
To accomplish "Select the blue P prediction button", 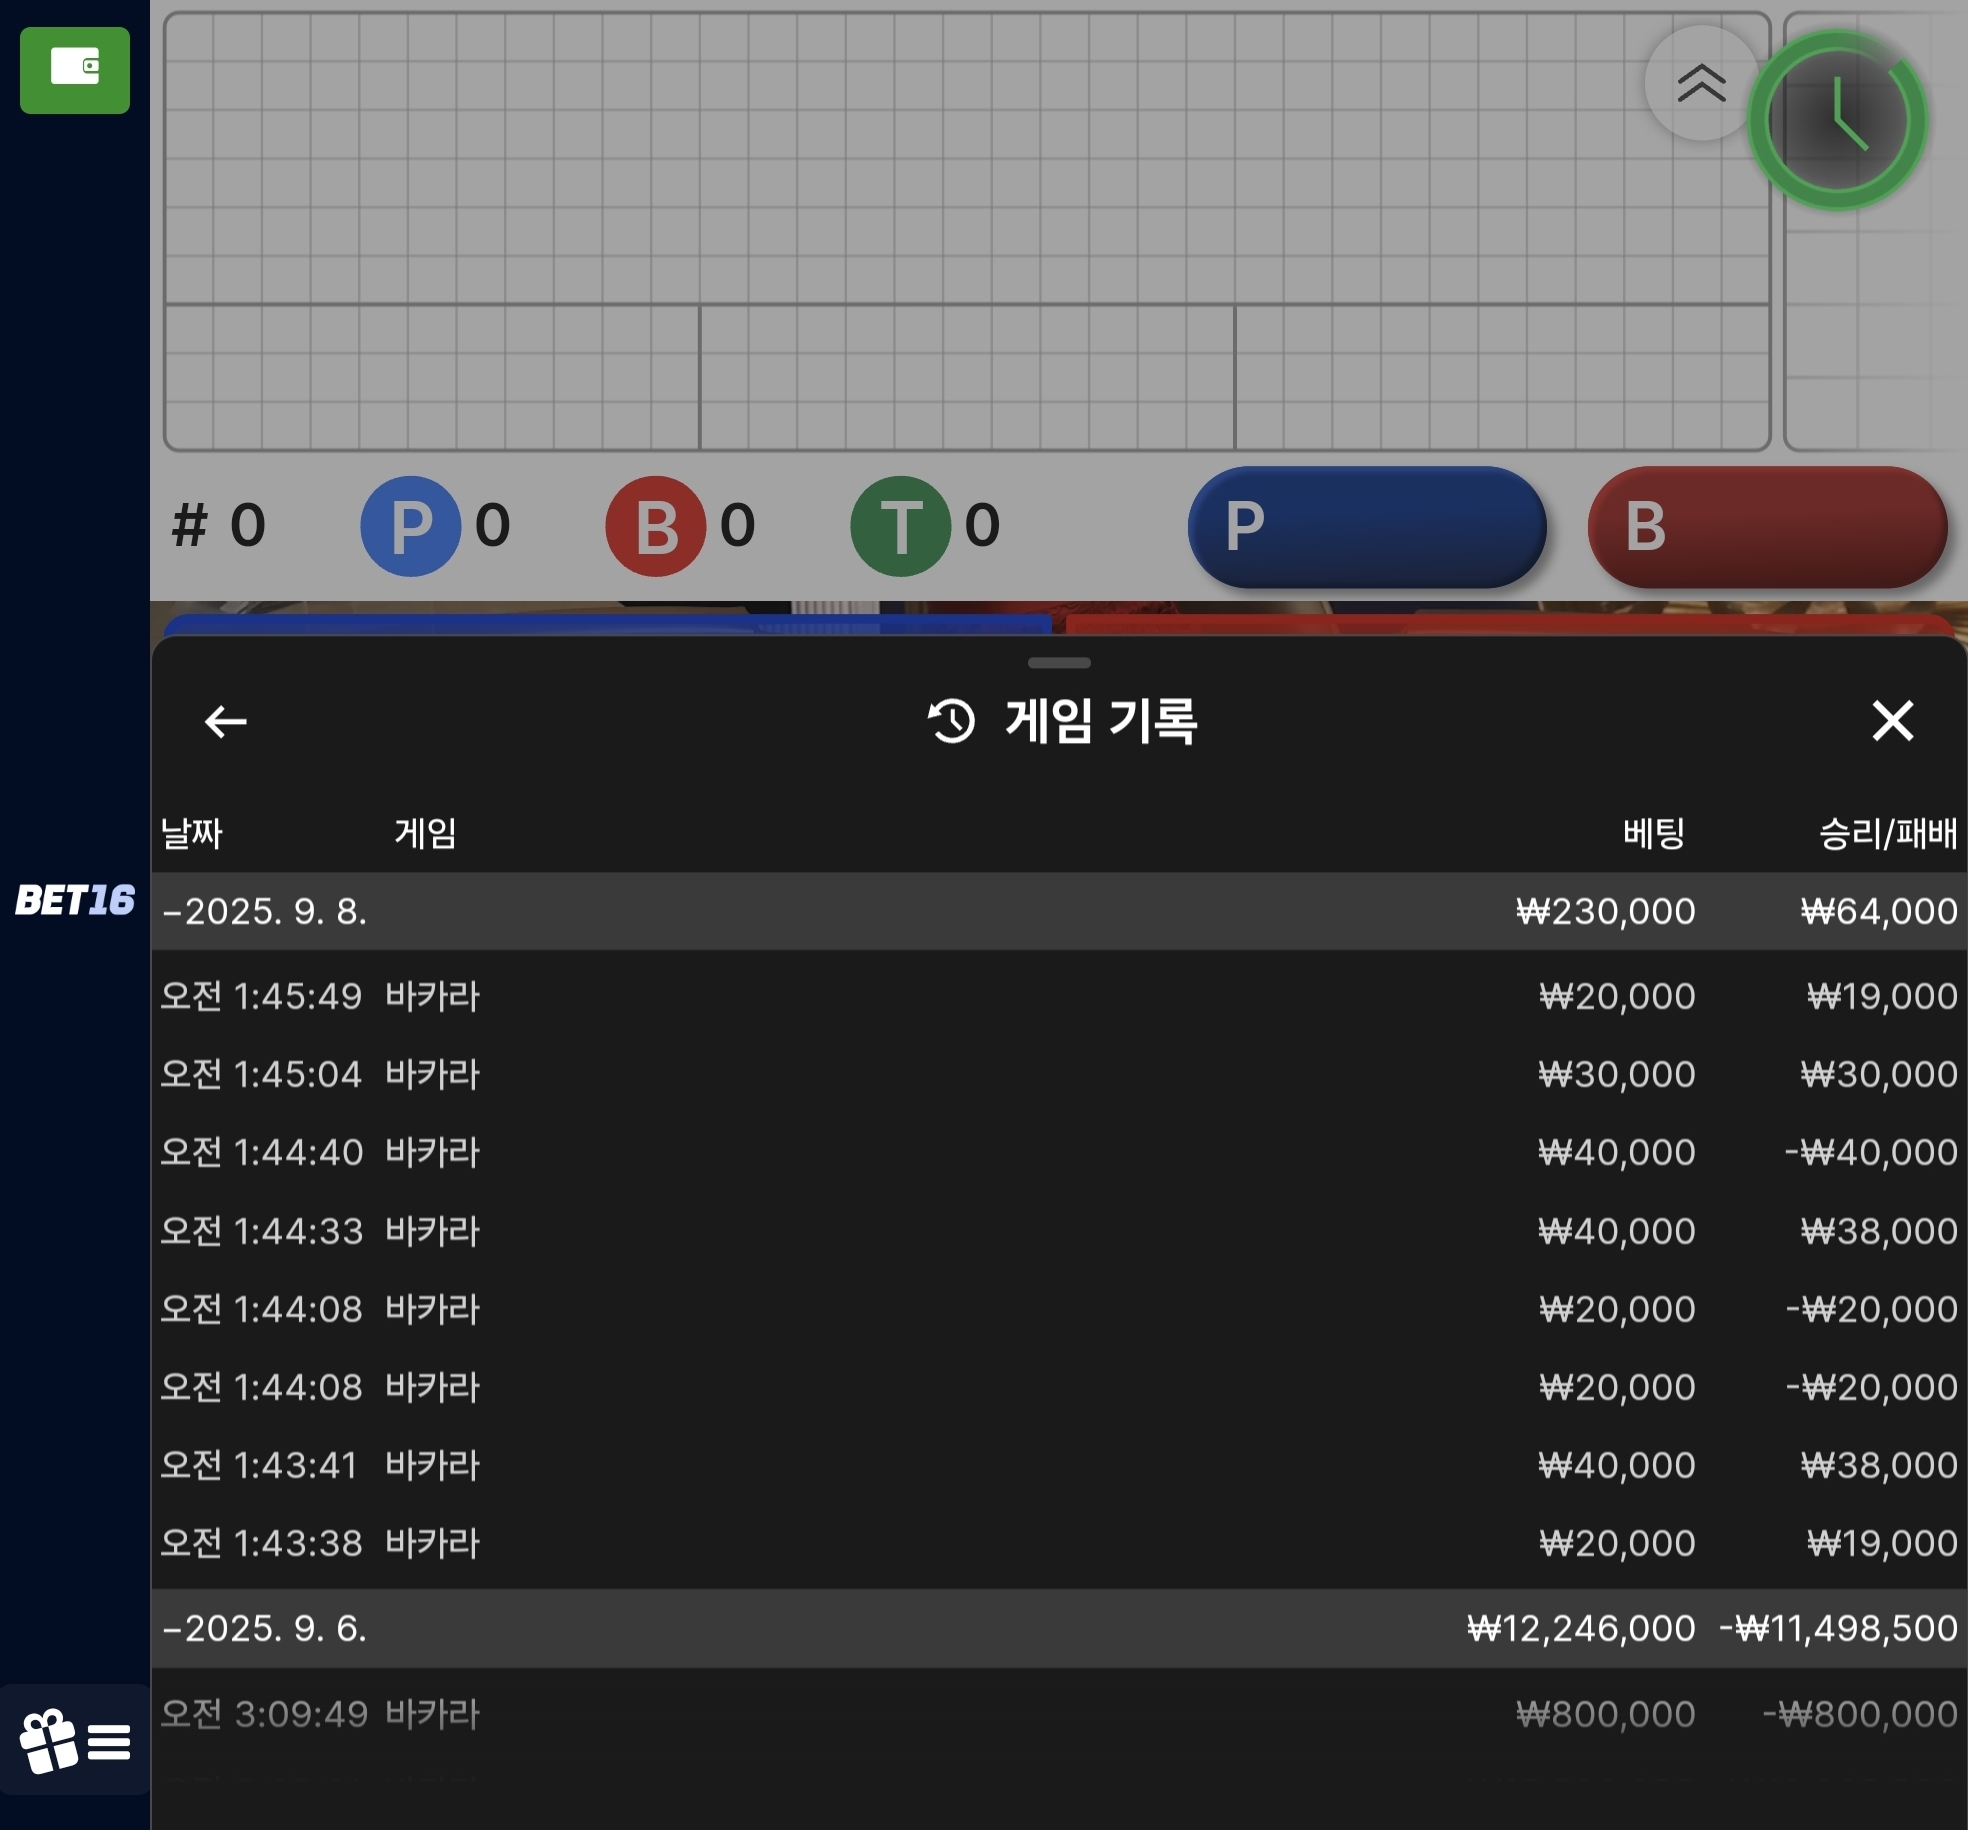I will pos(1367,526).
